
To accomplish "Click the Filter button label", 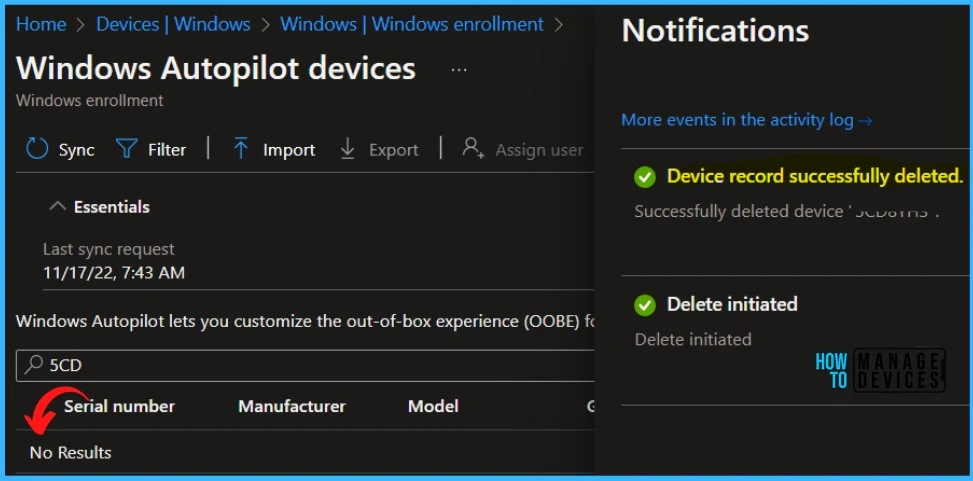I will pos(167,150).
